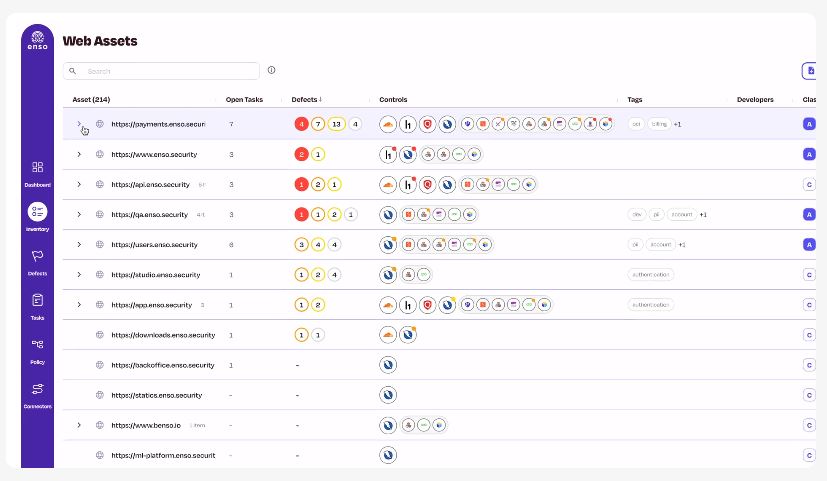
Task: Click red defects badge in www.enso.security row
Action: 301,154
